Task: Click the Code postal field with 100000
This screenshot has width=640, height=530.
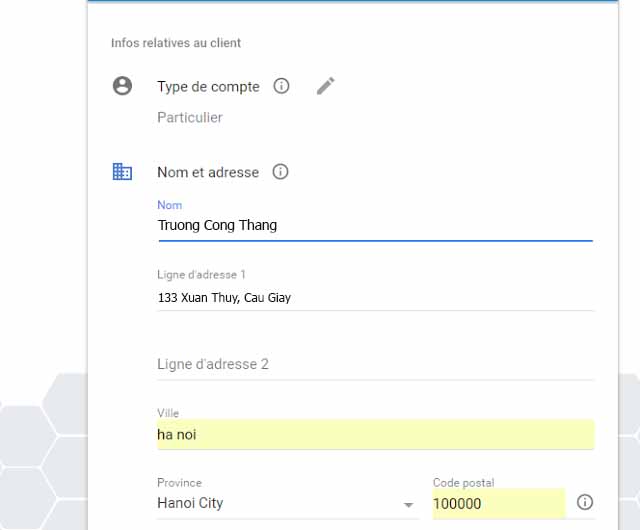Action: pyautogui.click(x=497, y=504)
